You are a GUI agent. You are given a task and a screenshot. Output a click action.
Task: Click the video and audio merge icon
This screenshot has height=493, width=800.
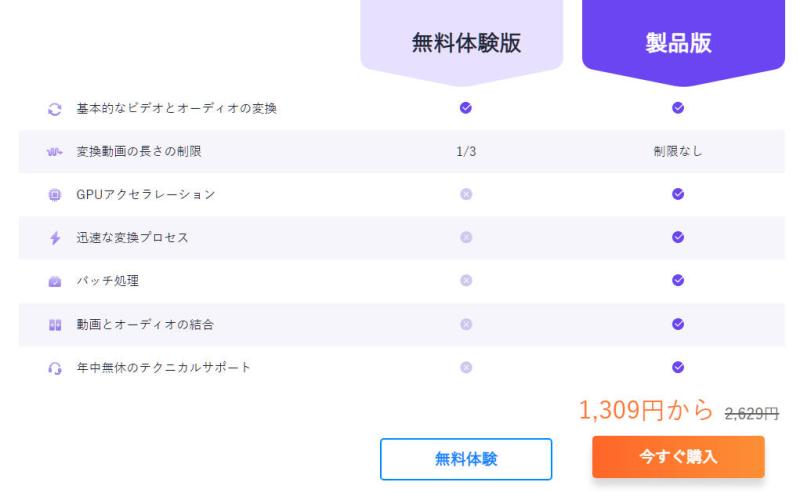point(55,325)
